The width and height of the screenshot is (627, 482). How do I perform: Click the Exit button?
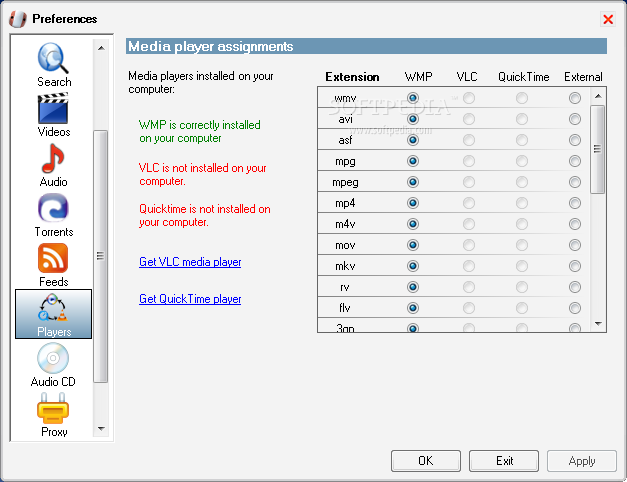point(504,461)
